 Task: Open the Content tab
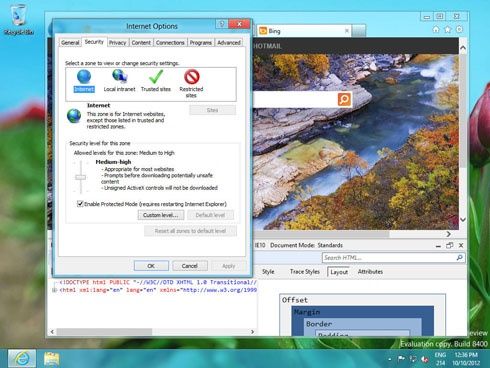click(141, 43)
